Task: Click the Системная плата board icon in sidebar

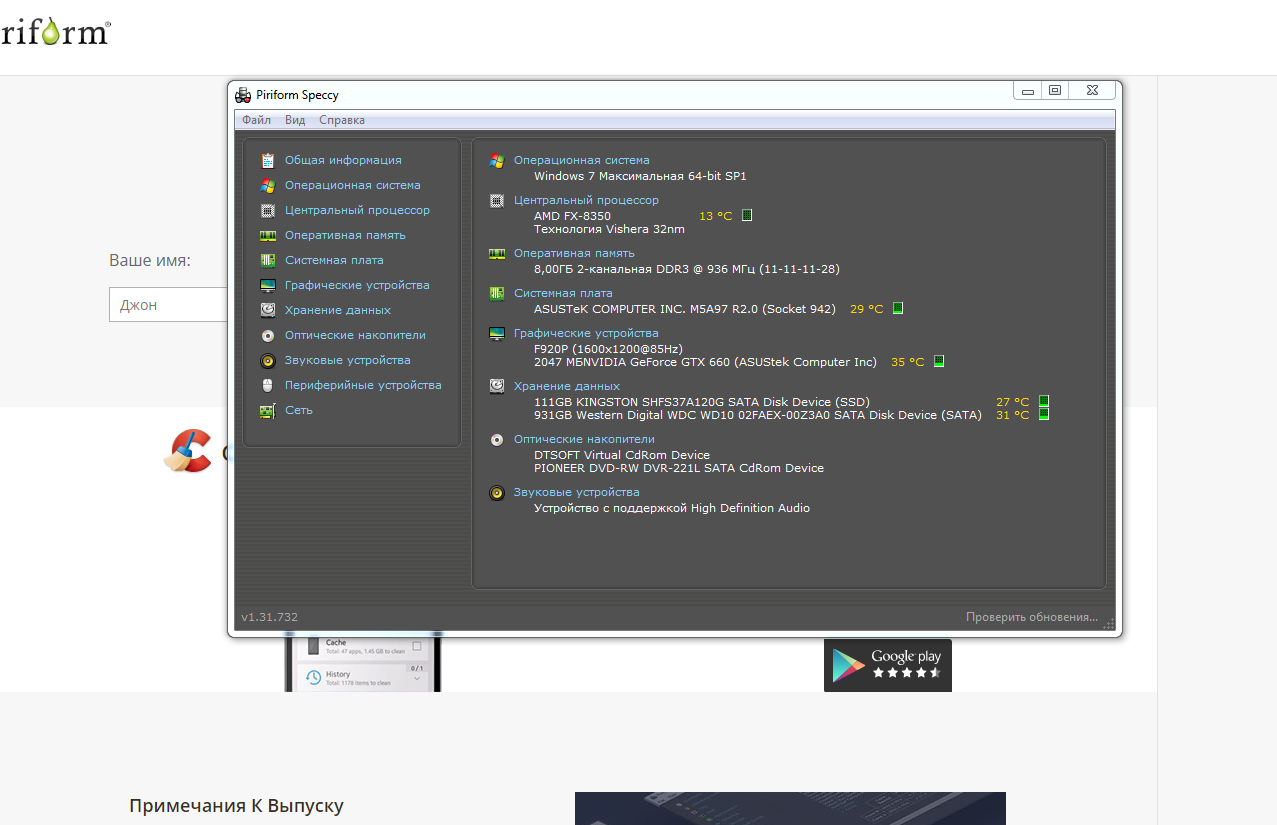Action: click(267, 260)
